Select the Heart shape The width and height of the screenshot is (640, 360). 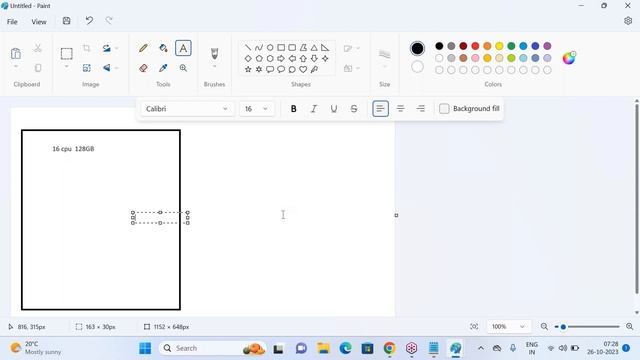click(303, 69)
